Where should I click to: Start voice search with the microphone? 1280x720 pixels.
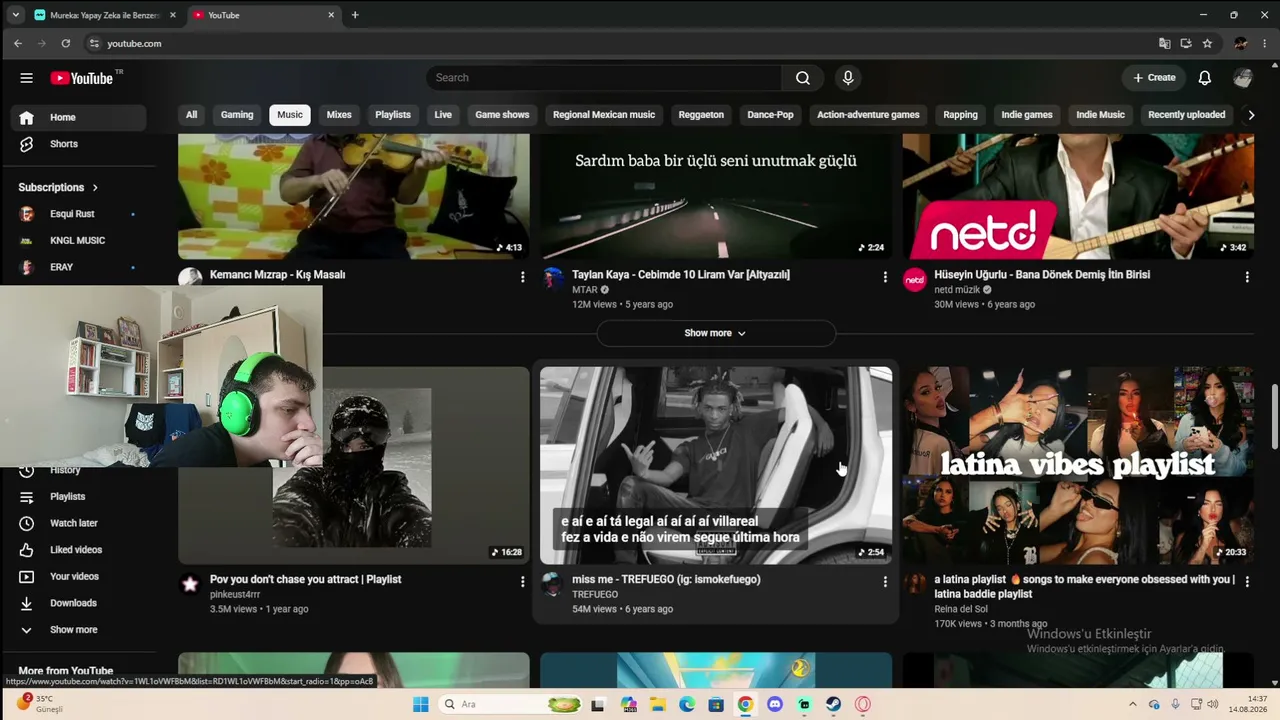(848, 78)
